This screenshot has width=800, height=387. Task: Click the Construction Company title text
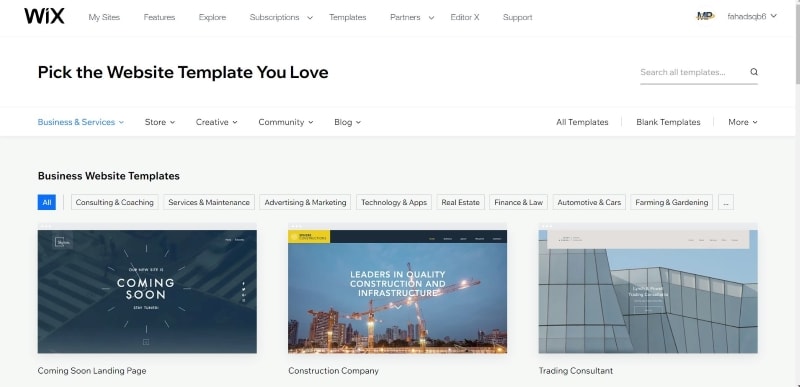[x=333, y=371]
